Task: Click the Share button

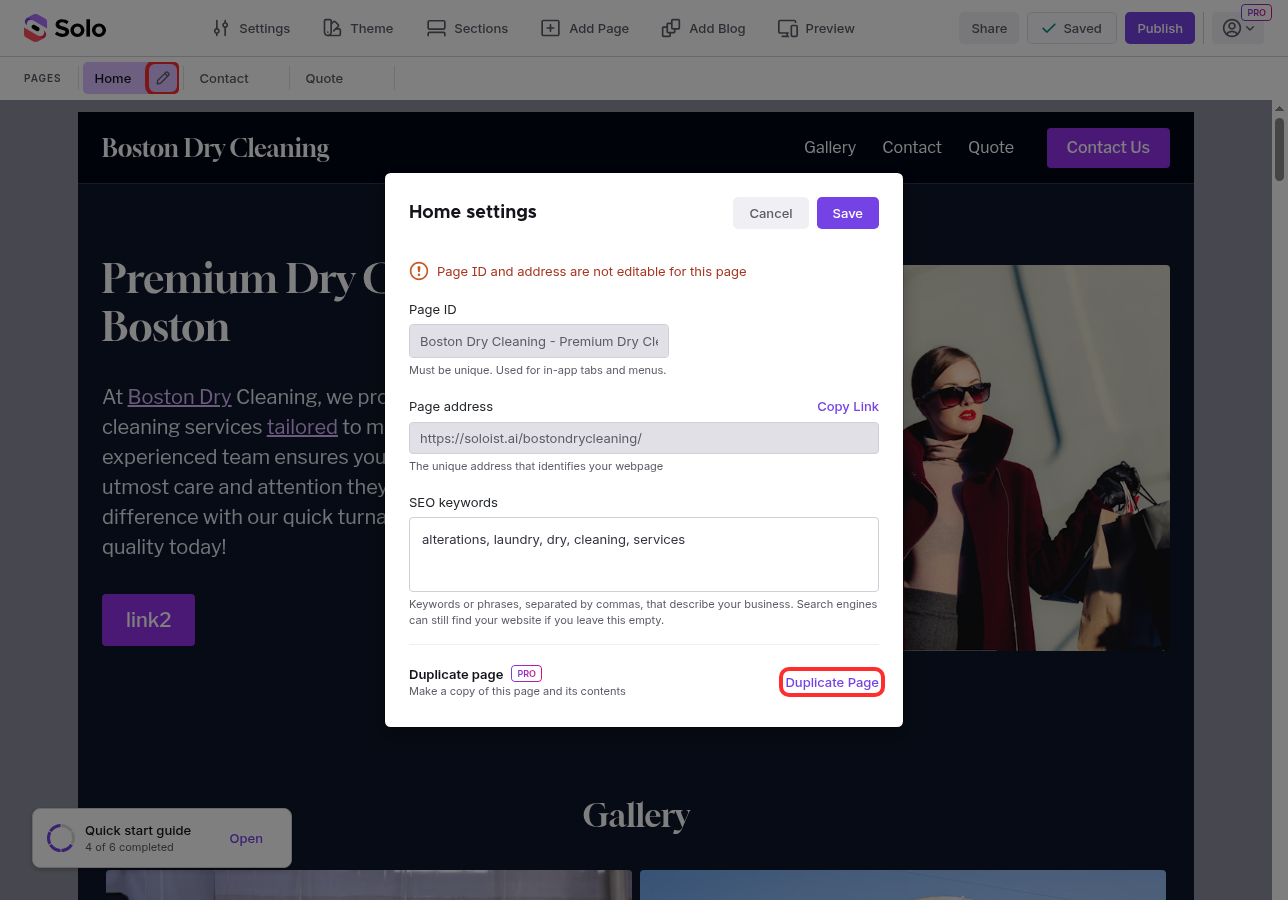Action: point(989,28)
